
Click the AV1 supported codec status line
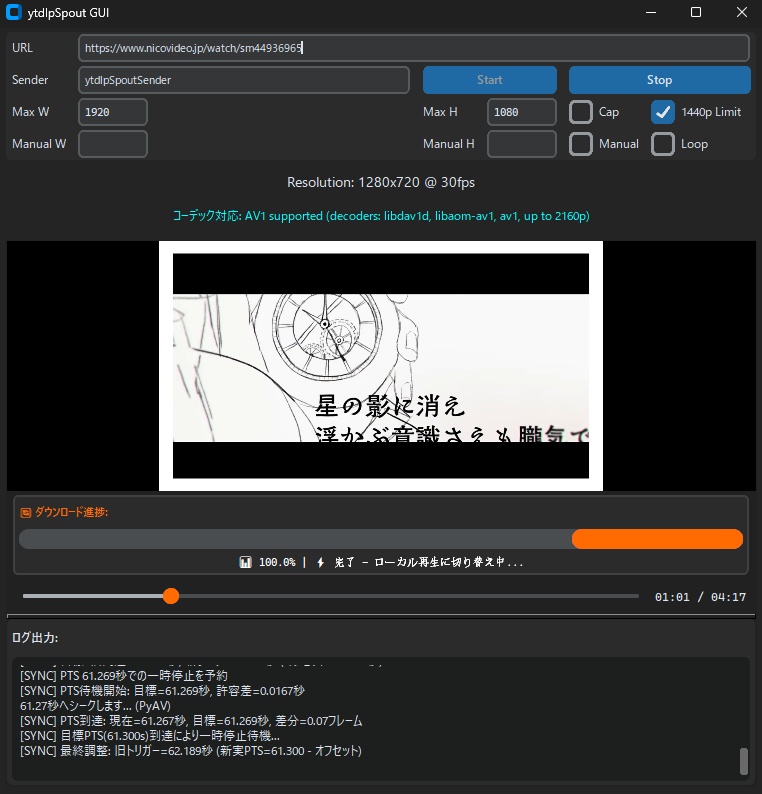(x=381, y=216)
